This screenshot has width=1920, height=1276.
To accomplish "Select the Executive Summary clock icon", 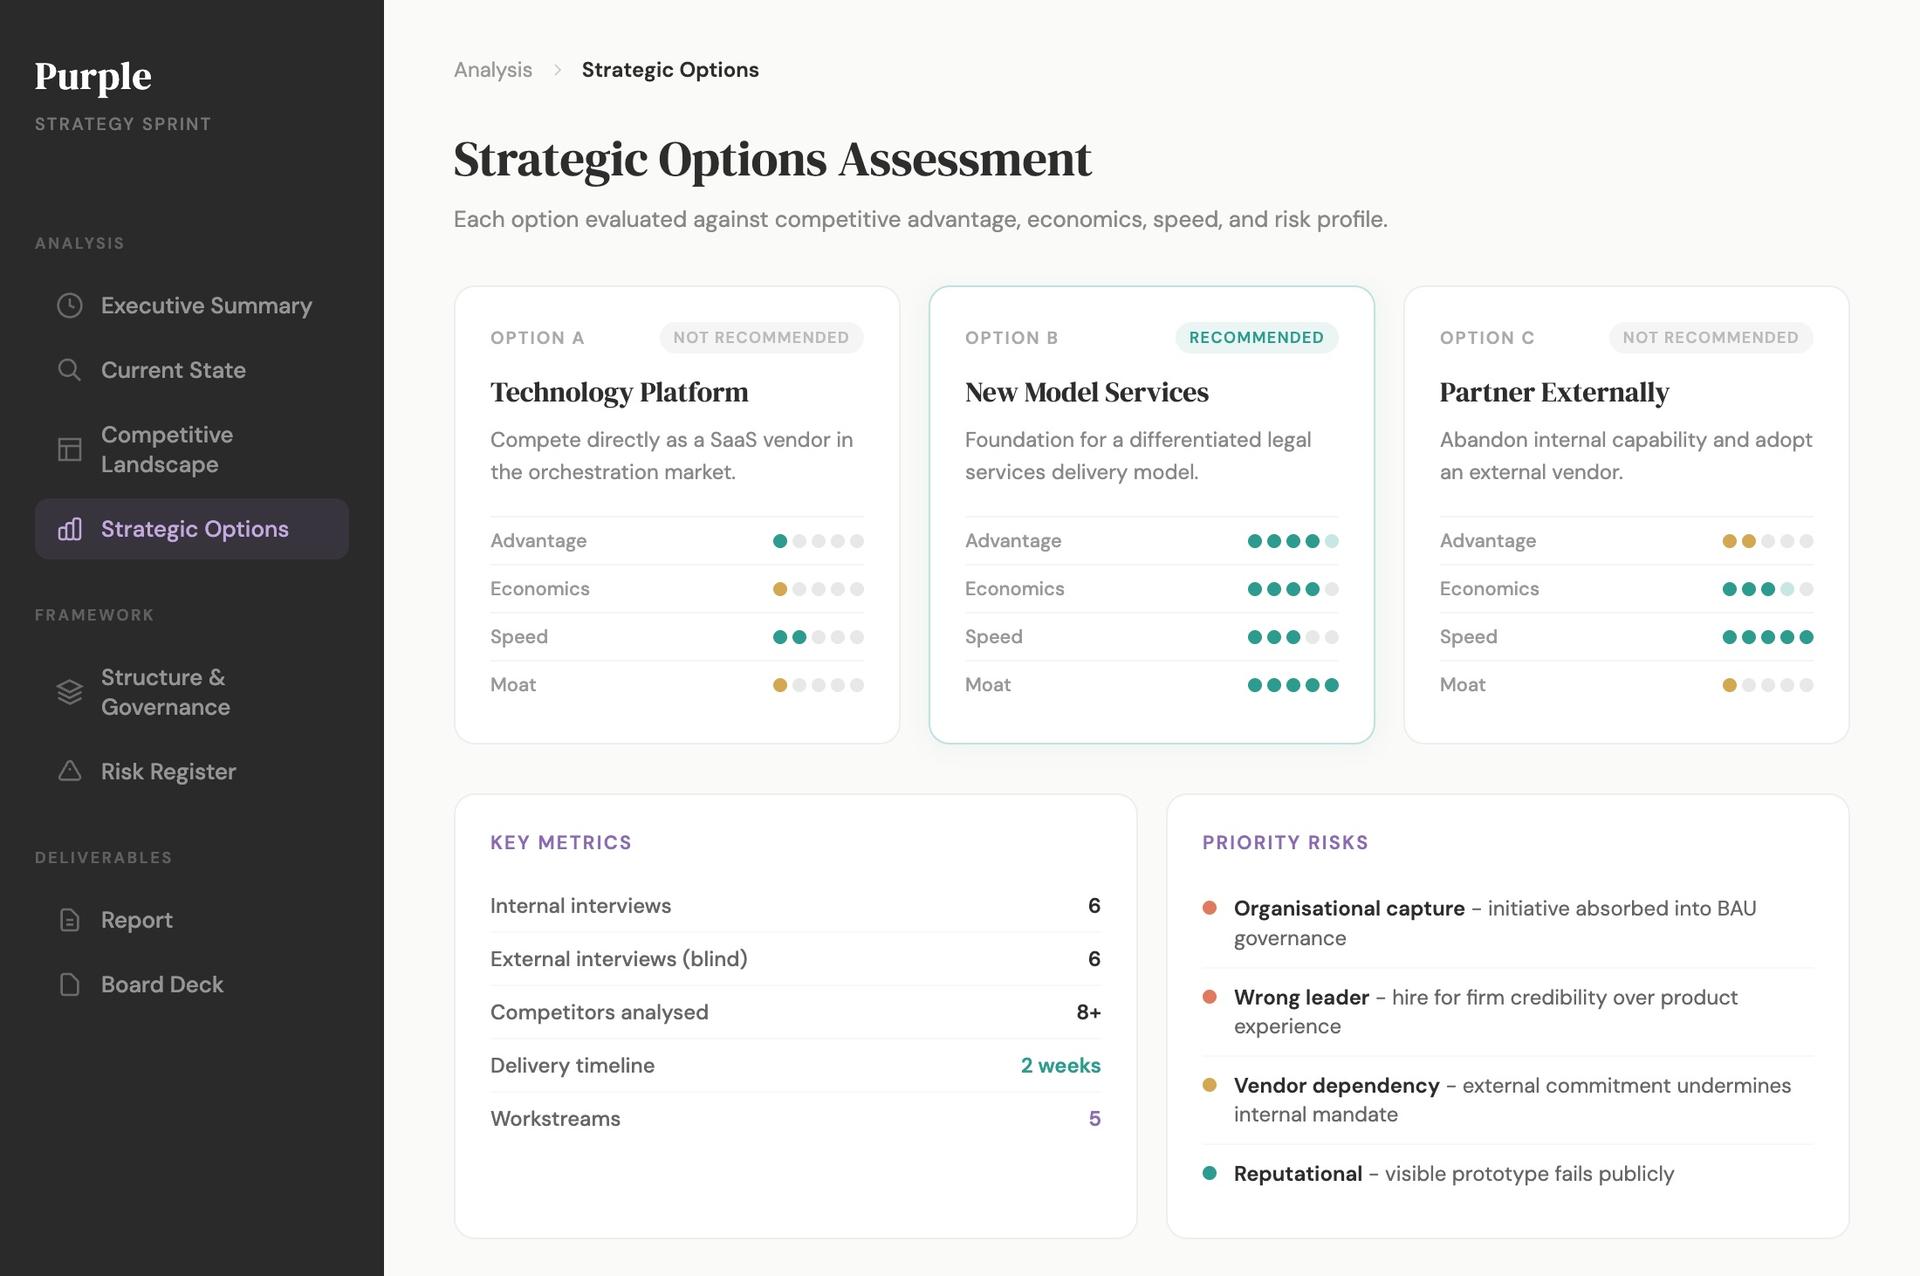I will (69, 306).
